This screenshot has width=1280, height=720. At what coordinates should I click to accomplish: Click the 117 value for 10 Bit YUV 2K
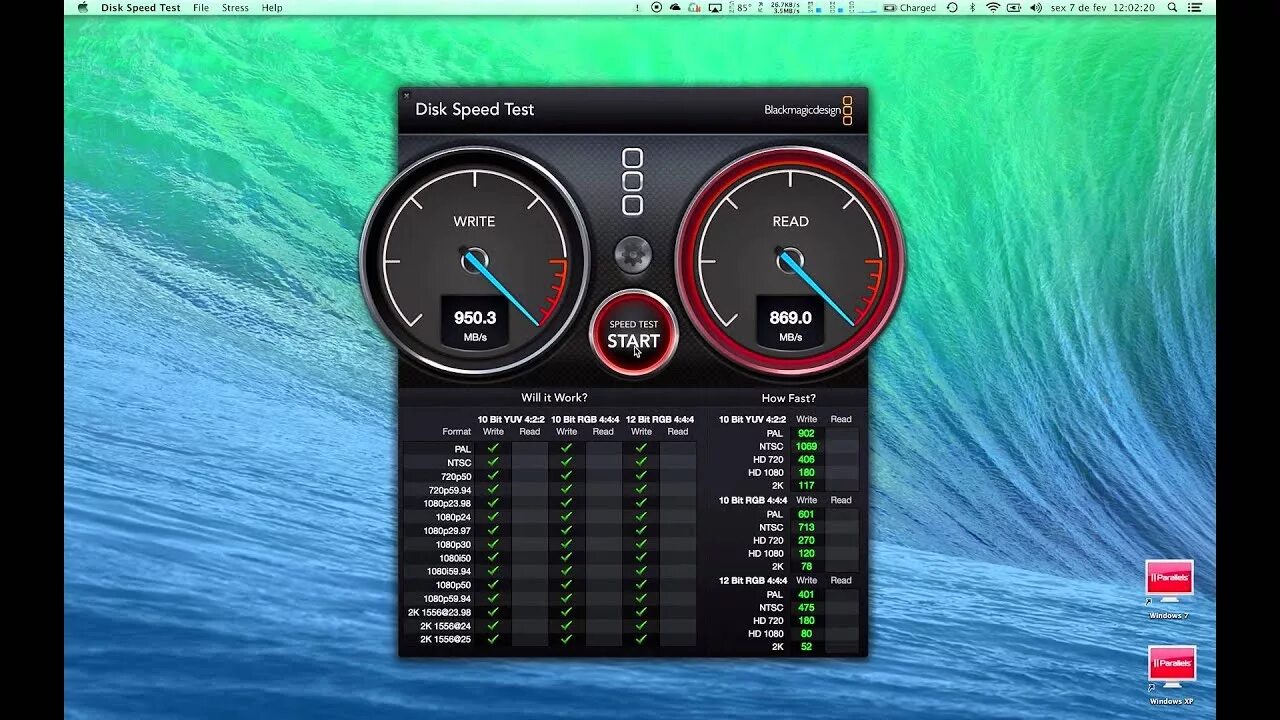point(806,486)
